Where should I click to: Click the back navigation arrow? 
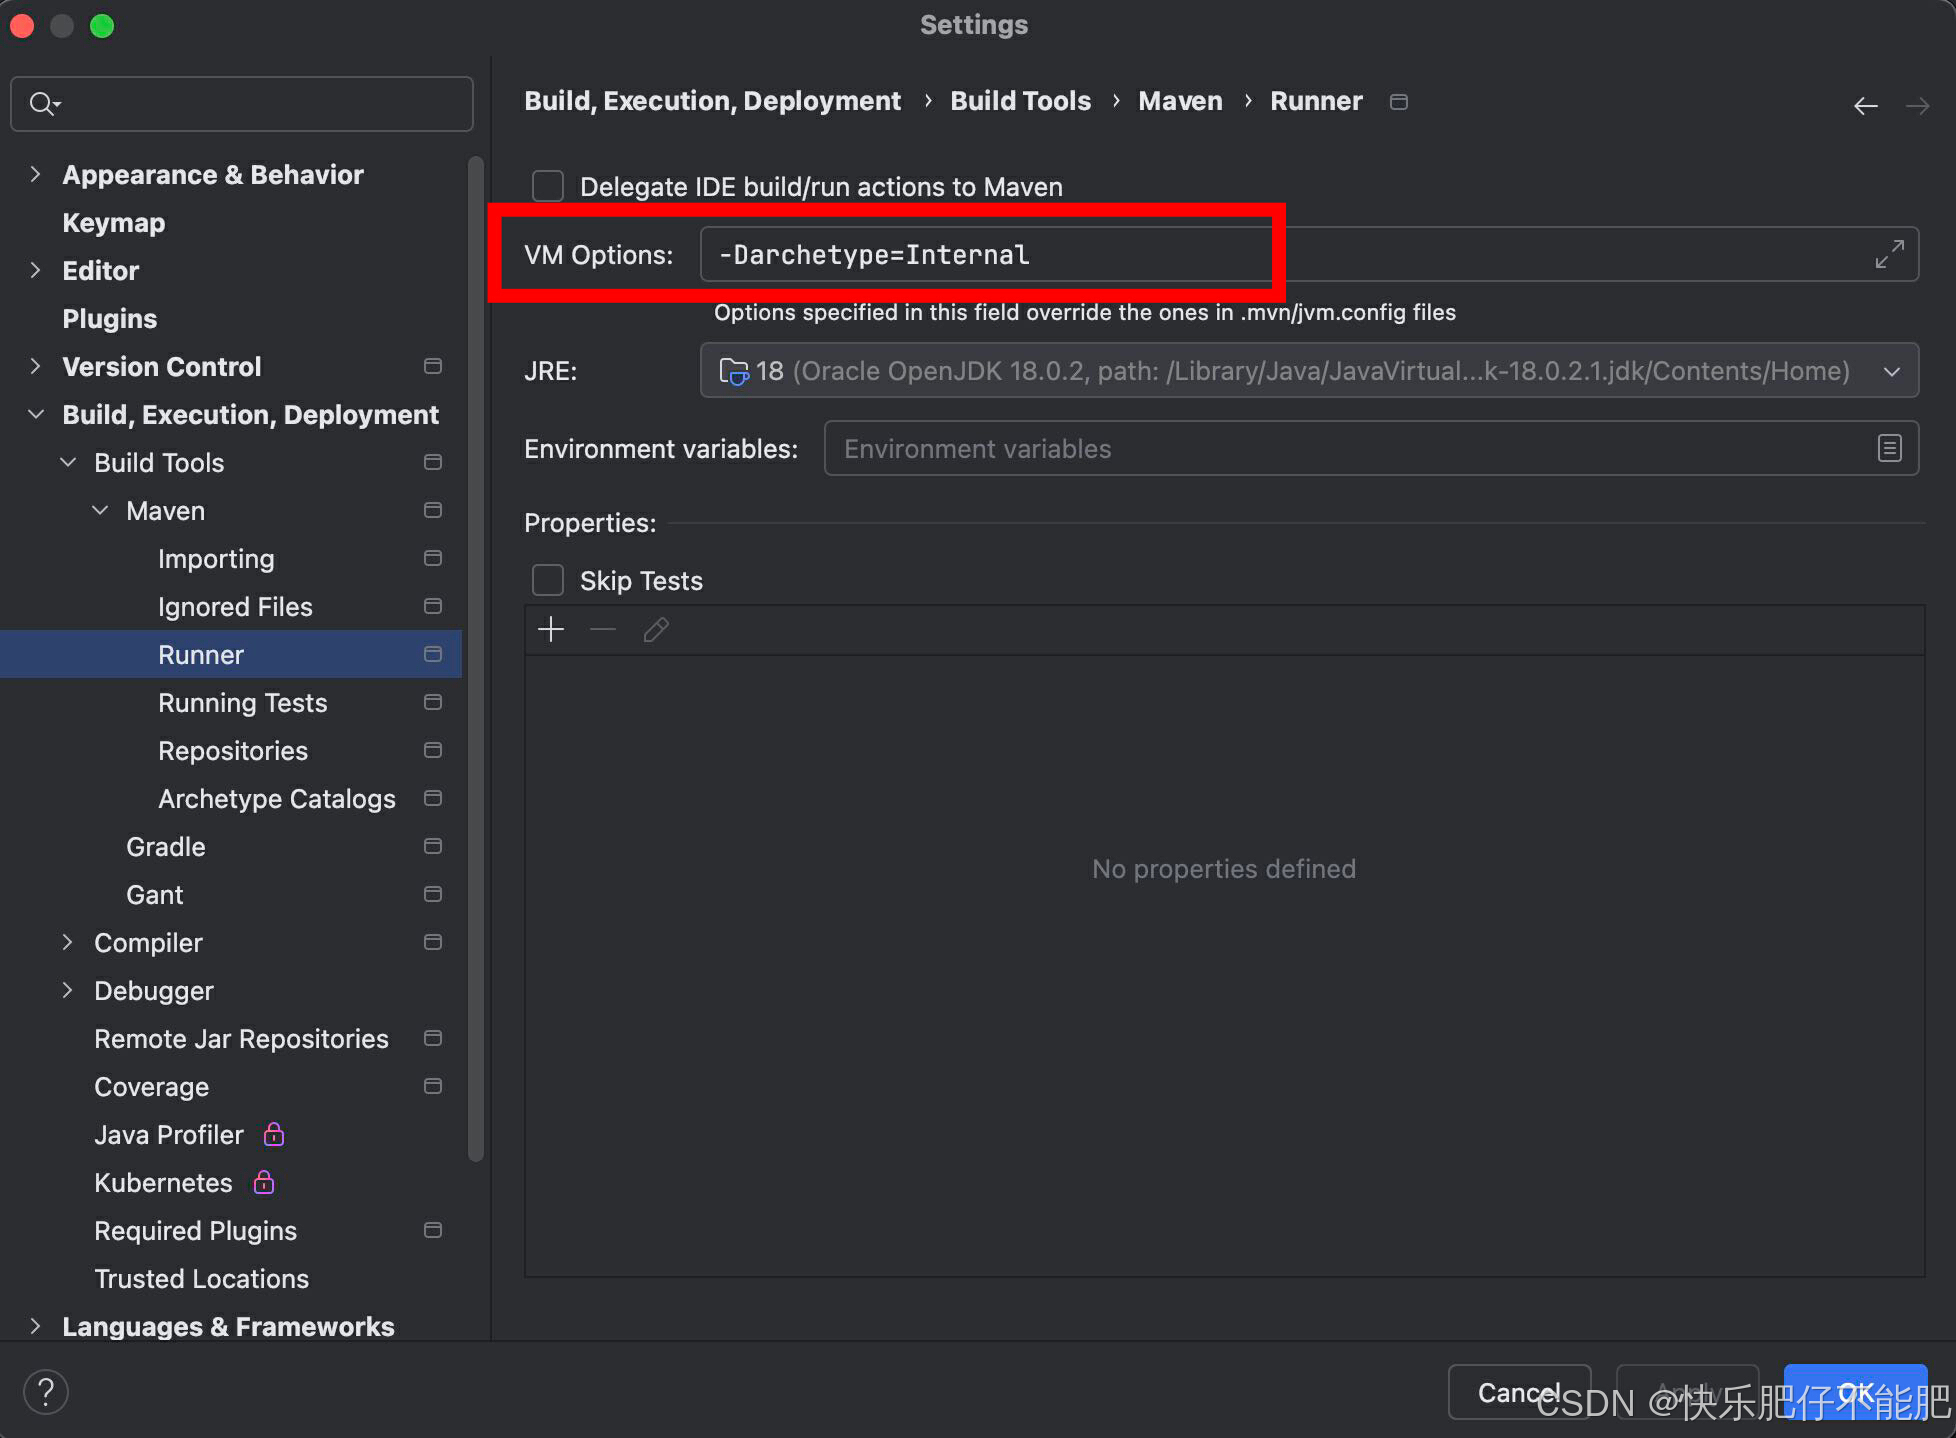1865,105
